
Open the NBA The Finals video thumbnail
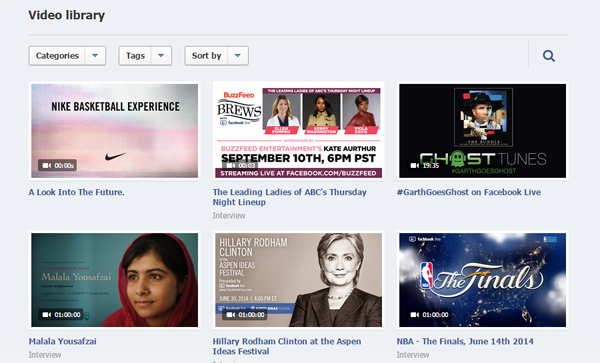(483, 280)
